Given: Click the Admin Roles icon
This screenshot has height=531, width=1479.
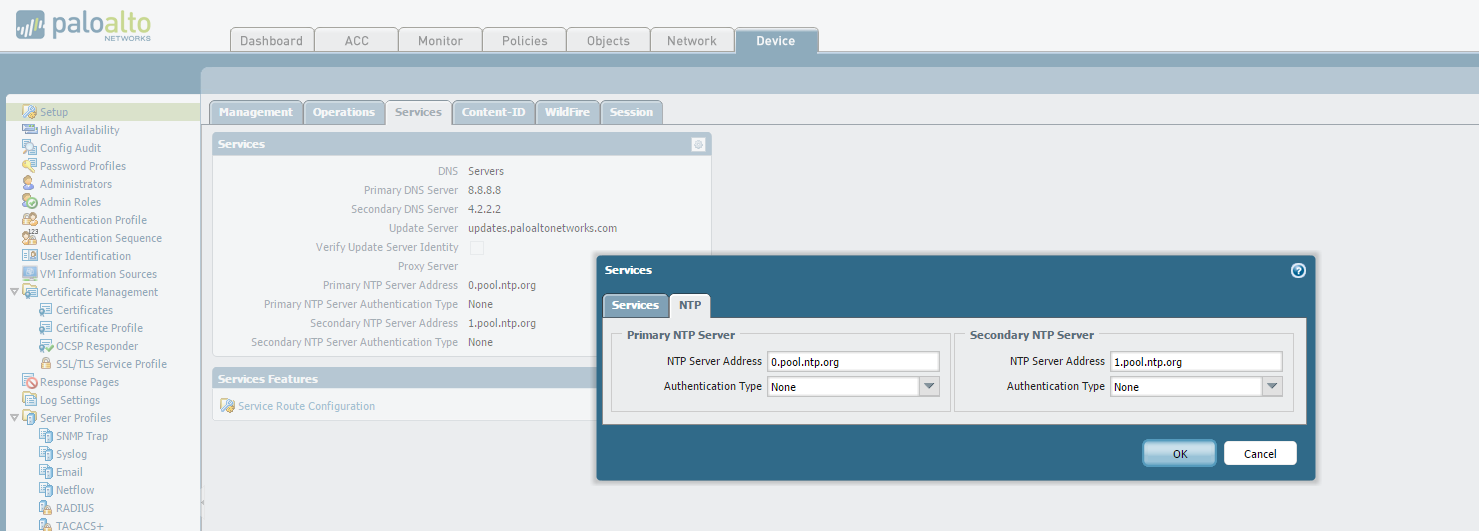Looking at the screenshot, I should click(x=30, y=202).
